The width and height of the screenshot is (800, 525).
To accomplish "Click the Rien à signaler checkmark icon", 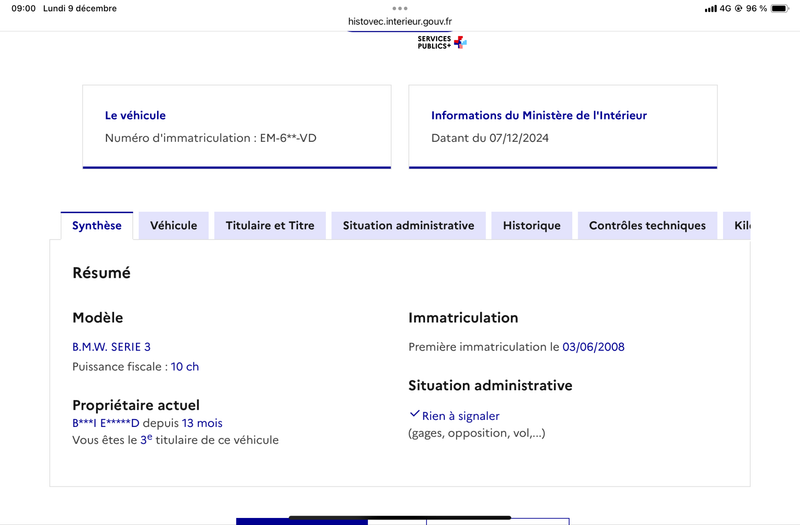I will pyautogui.click(x=414, y=414).
